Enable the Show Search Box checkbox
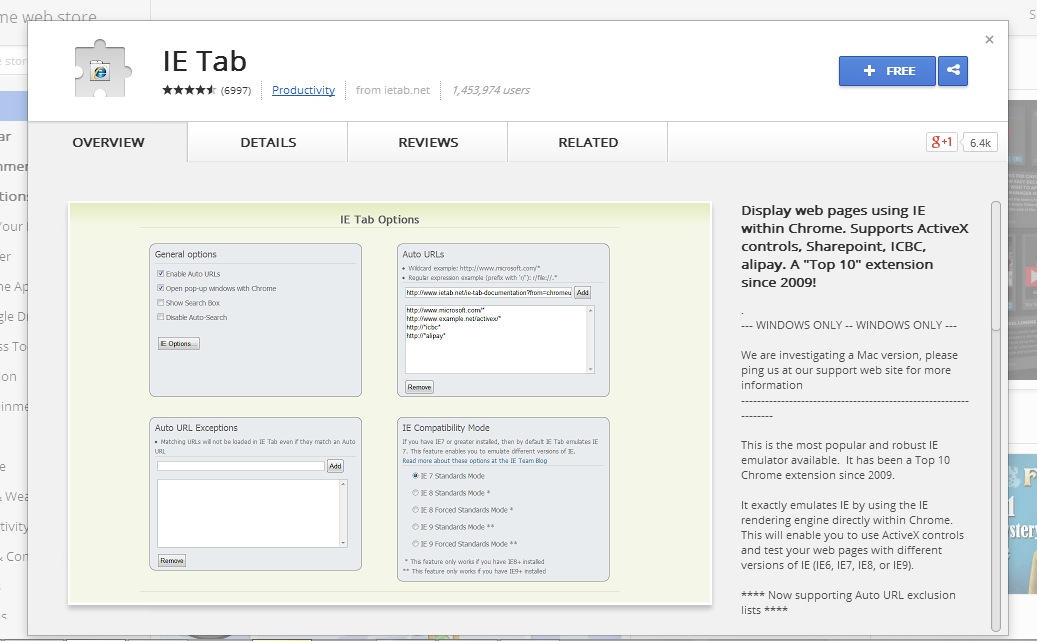Image resolution: width=1037 pixels, height=641 pixels. pyautogui.click(x=160, y=302)
